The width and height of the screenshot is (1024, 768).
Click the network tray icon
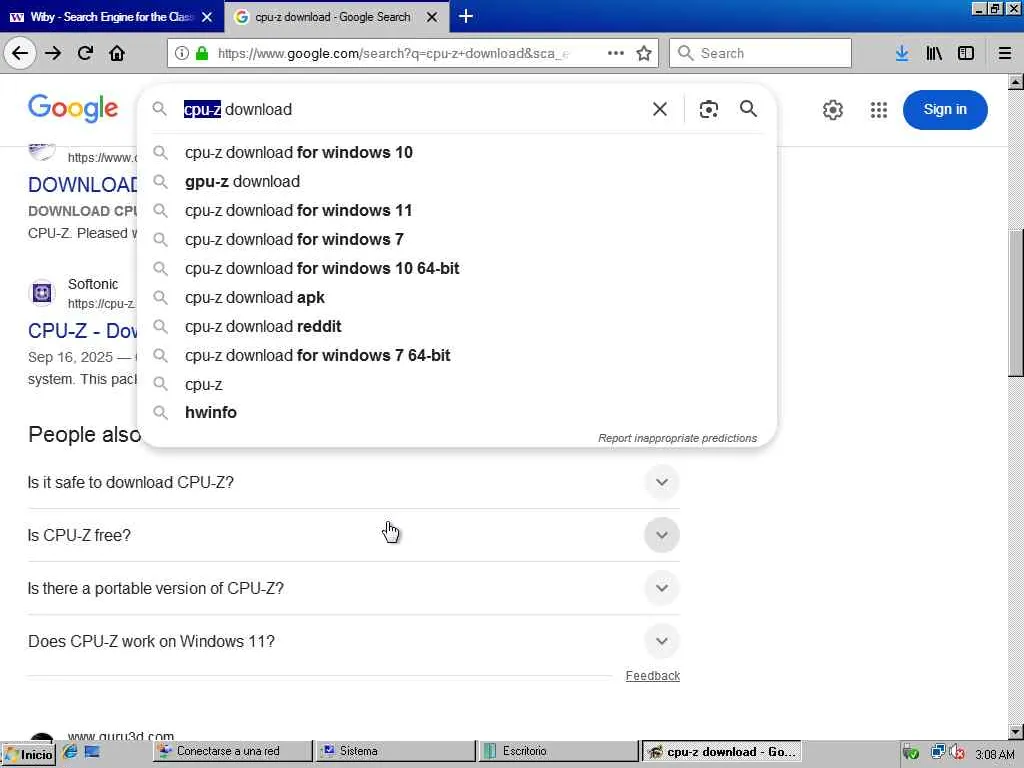click(938, 753)
